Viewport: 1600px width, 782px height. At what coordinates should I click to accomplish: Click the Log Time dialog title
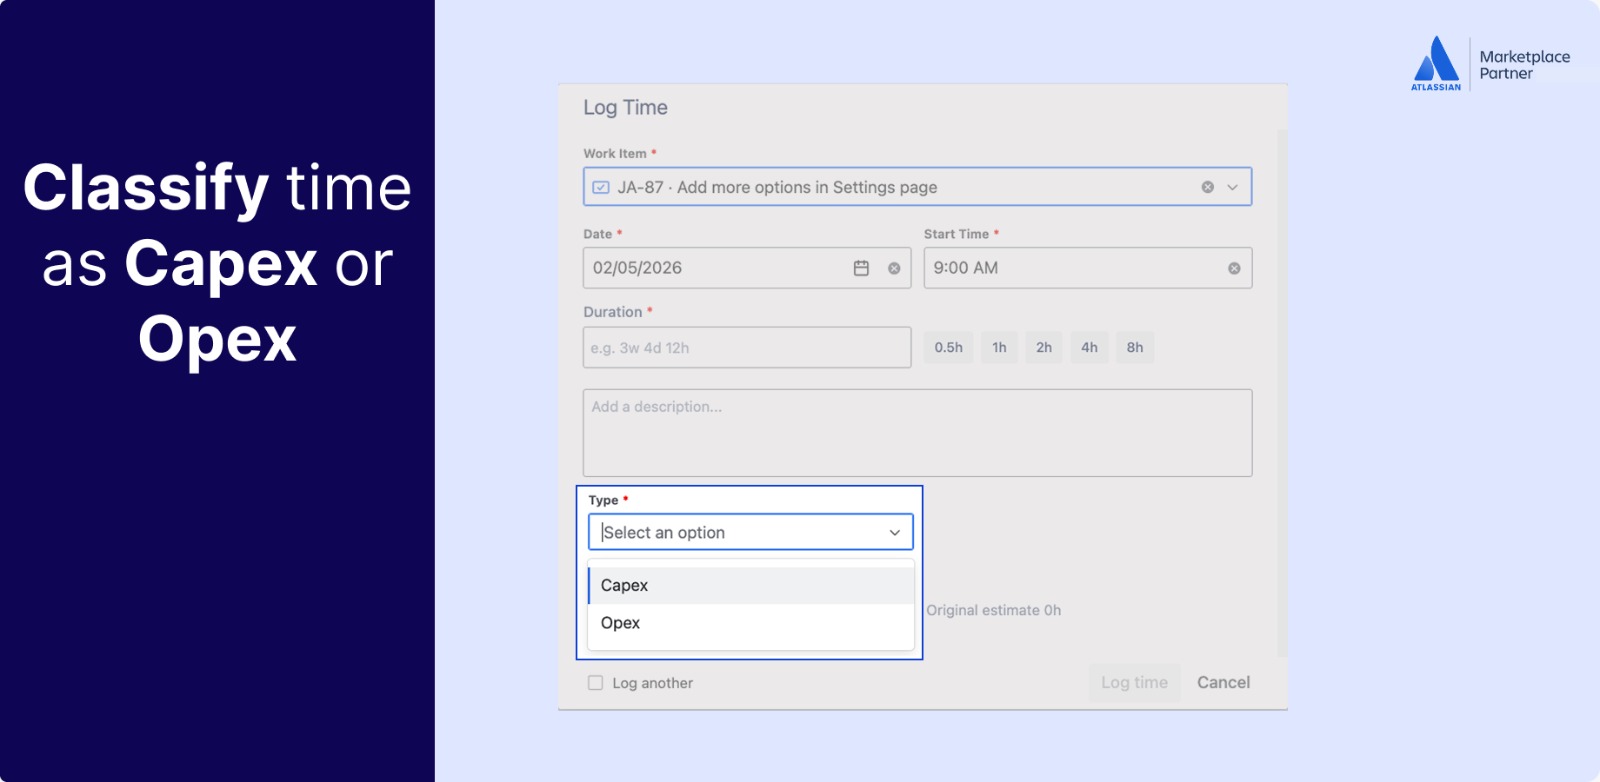[x=625, y=108]
